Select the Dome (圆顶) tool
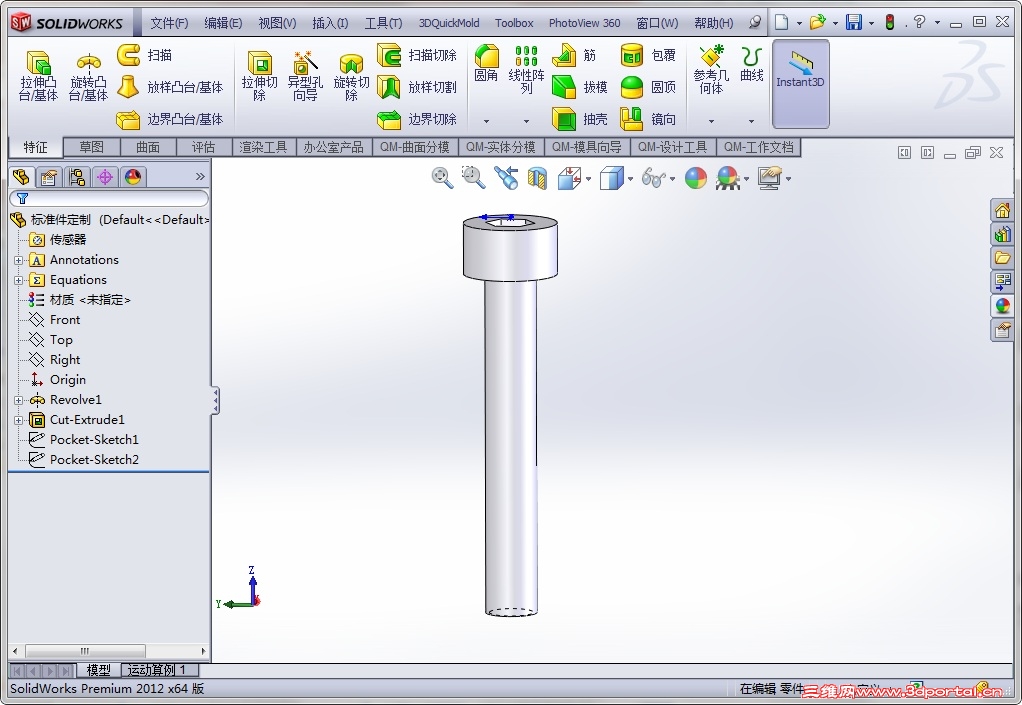The width and height of the screenshot is (1022, 705). pyautogui.click(x=648, y=87)
